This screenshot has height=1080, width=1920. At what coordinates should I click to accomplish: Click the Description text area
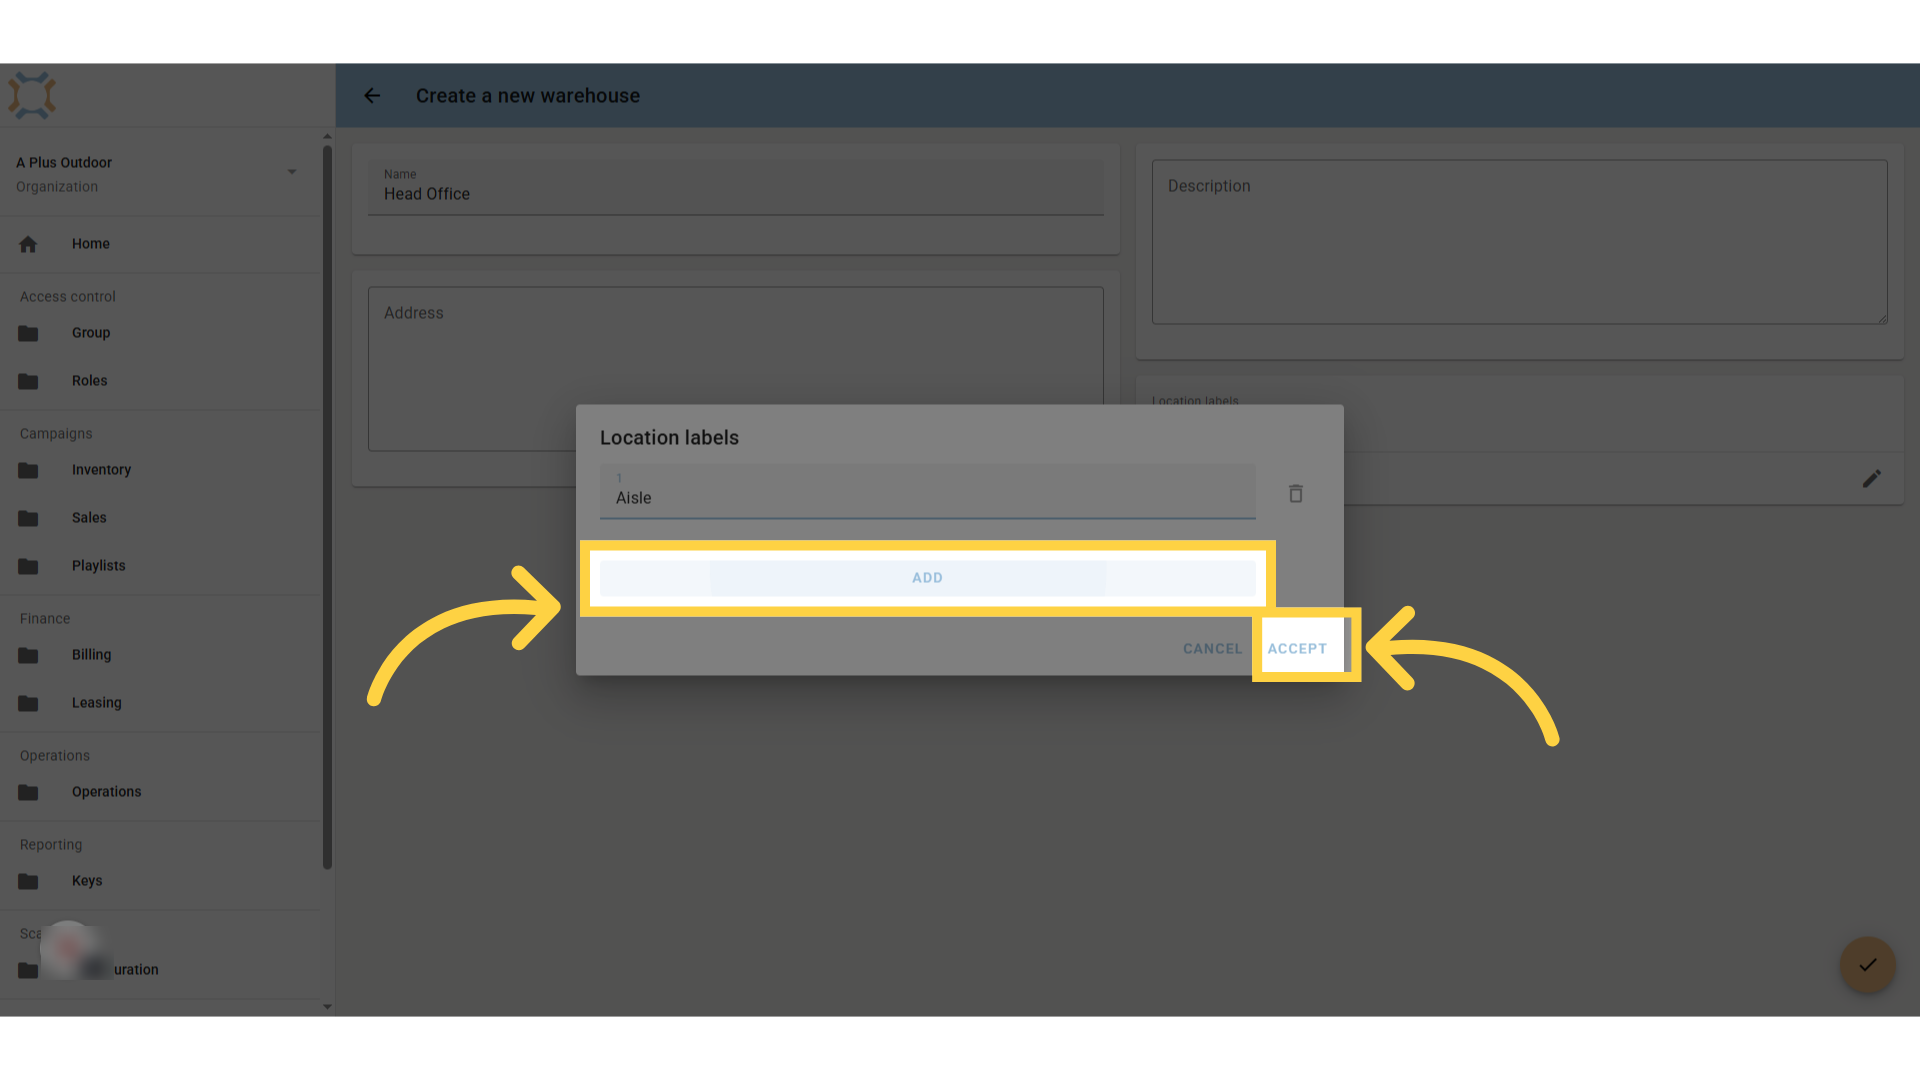coord(1519,242)
